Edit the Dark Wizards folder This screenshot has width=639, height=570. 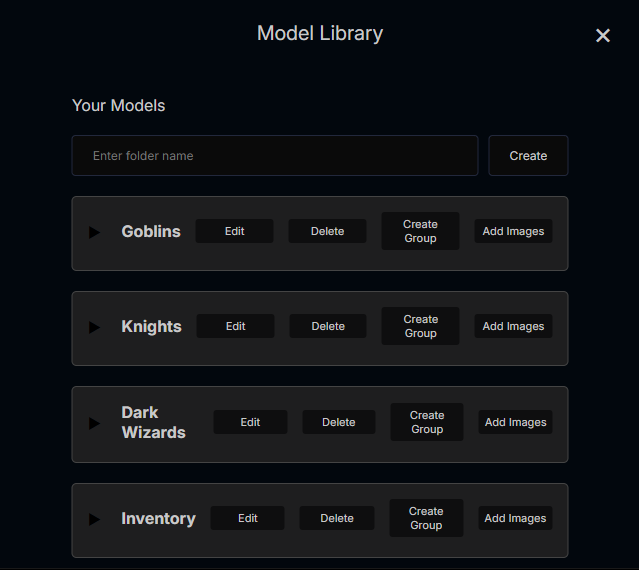(250, 422)
